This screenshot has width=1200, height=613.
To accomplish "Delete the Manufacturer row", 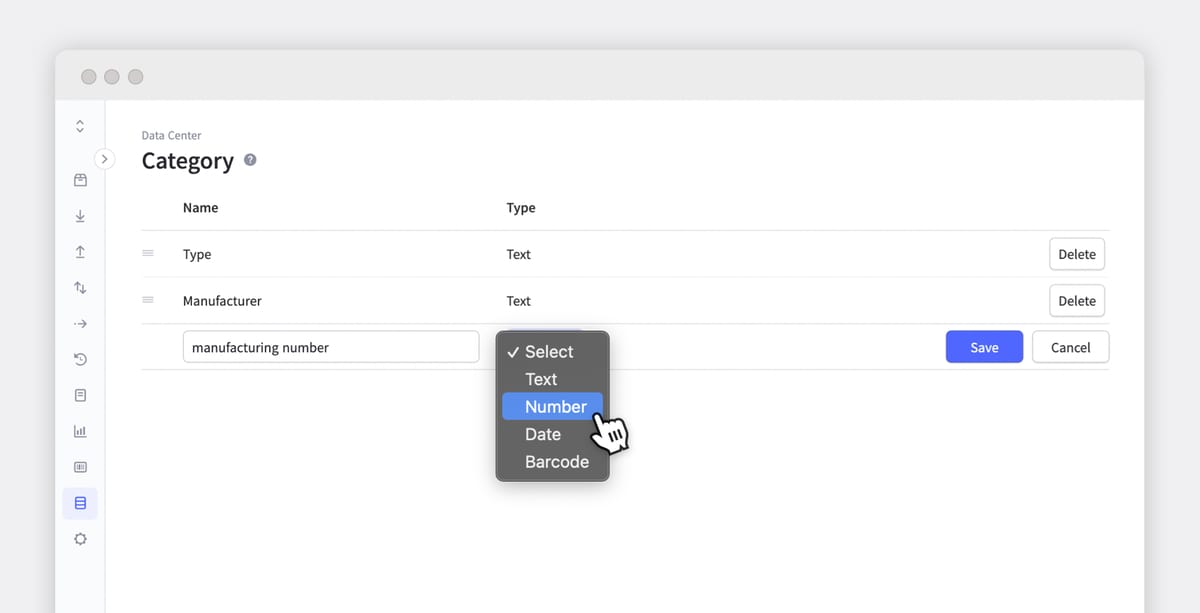I will click(1077, 300).
